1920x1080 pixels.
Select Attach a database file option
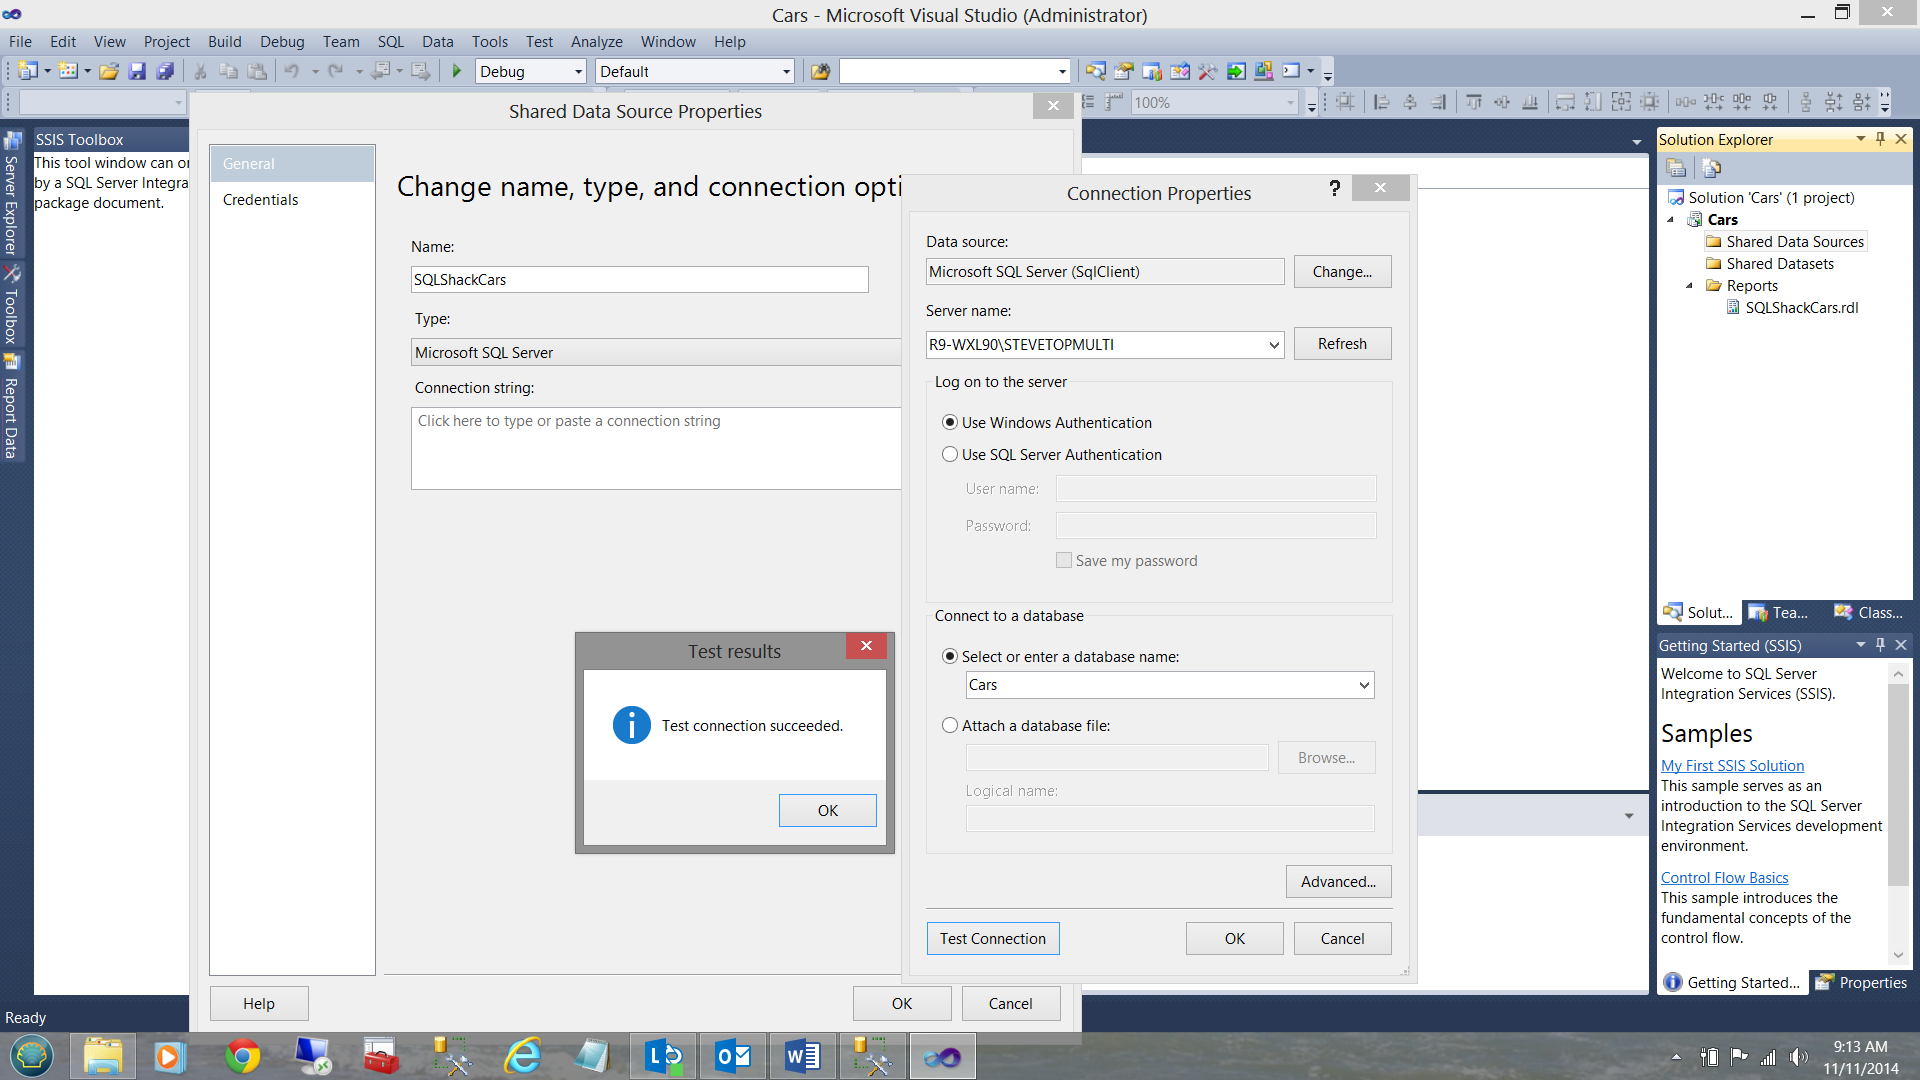point(950,726)
